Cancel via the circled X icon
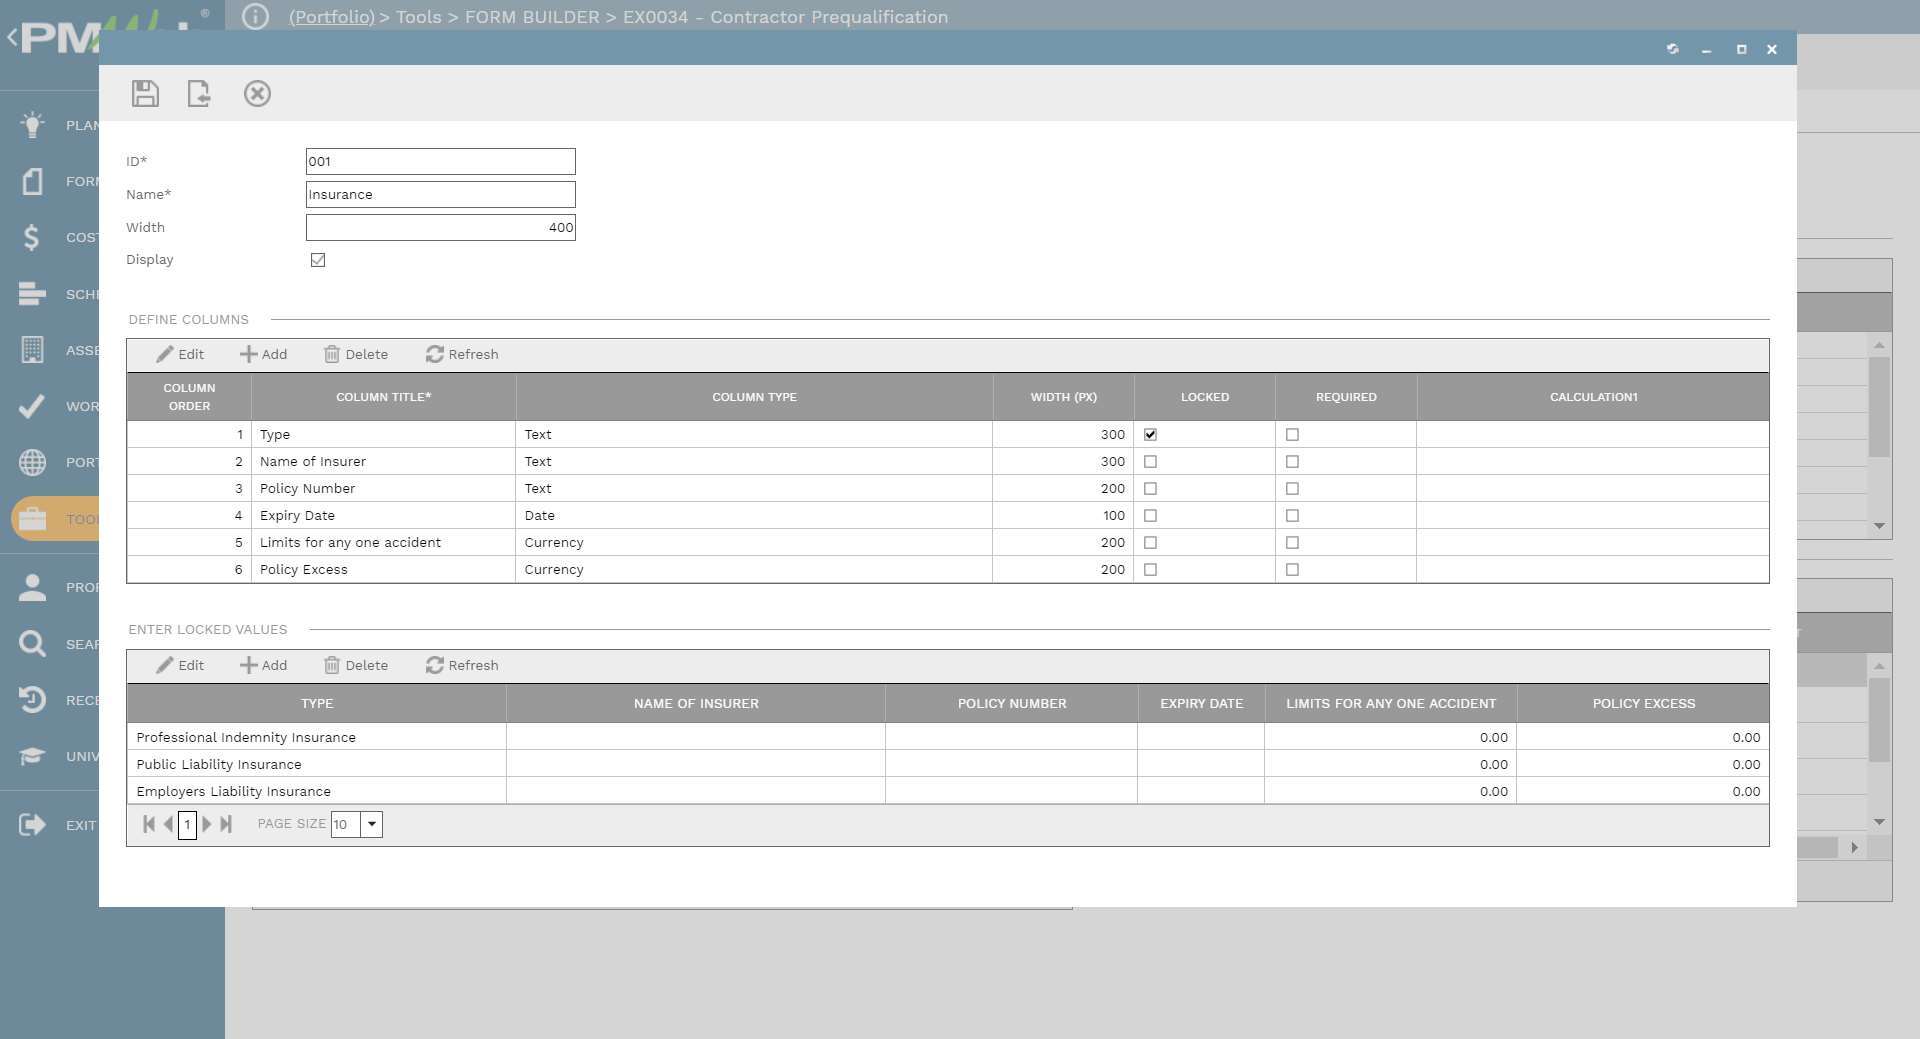Viewport: 1920px width, 1039px height. click(x=258, y=93)
